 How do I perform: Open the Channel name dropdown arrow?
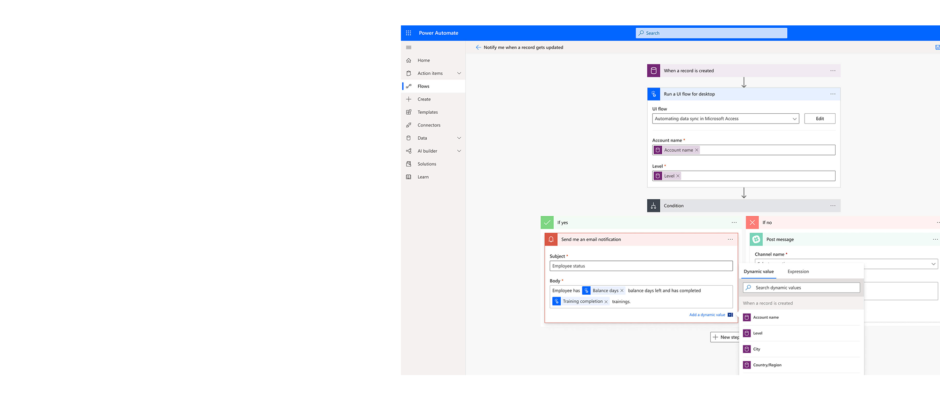tap(933, 264)
